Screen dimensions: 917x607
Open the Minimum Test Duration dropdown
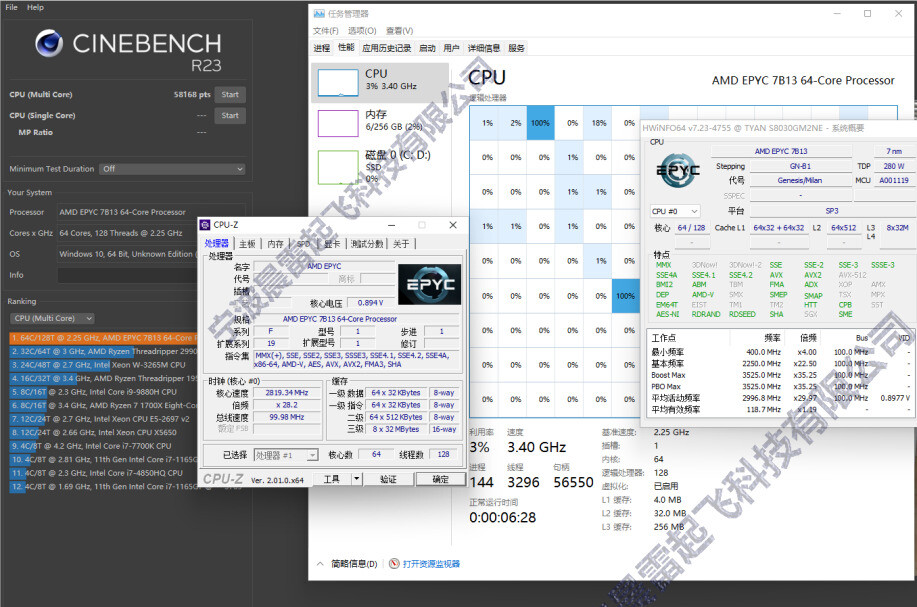tap(172, 169)
